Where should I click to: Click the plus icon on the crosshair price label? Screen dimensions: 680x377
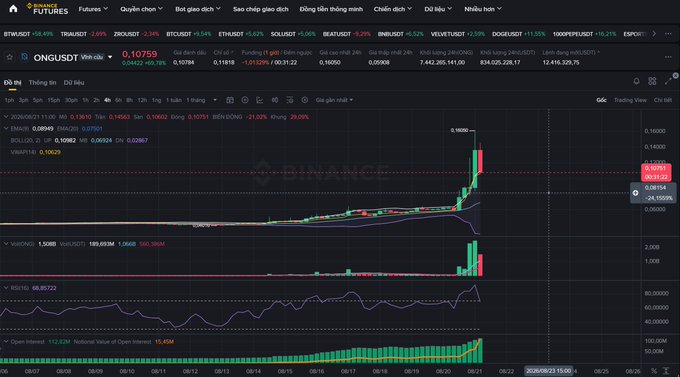pyautogui.click(x=635, y=193)
